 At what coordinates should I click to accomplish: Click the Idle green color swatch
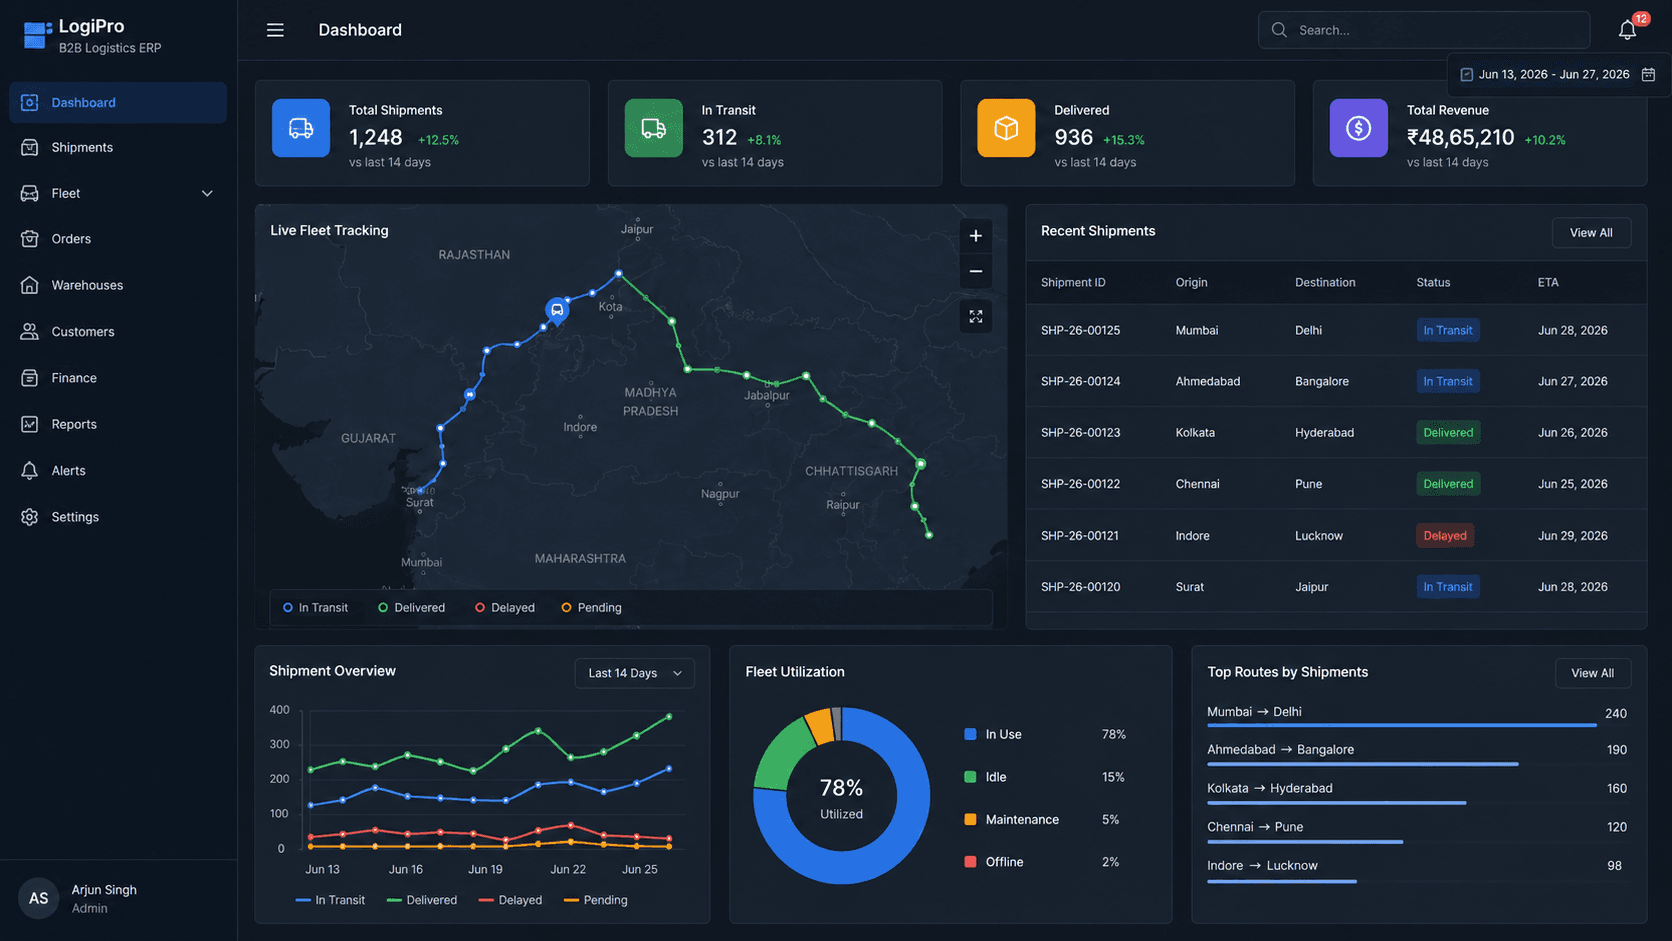coord(970,777)
